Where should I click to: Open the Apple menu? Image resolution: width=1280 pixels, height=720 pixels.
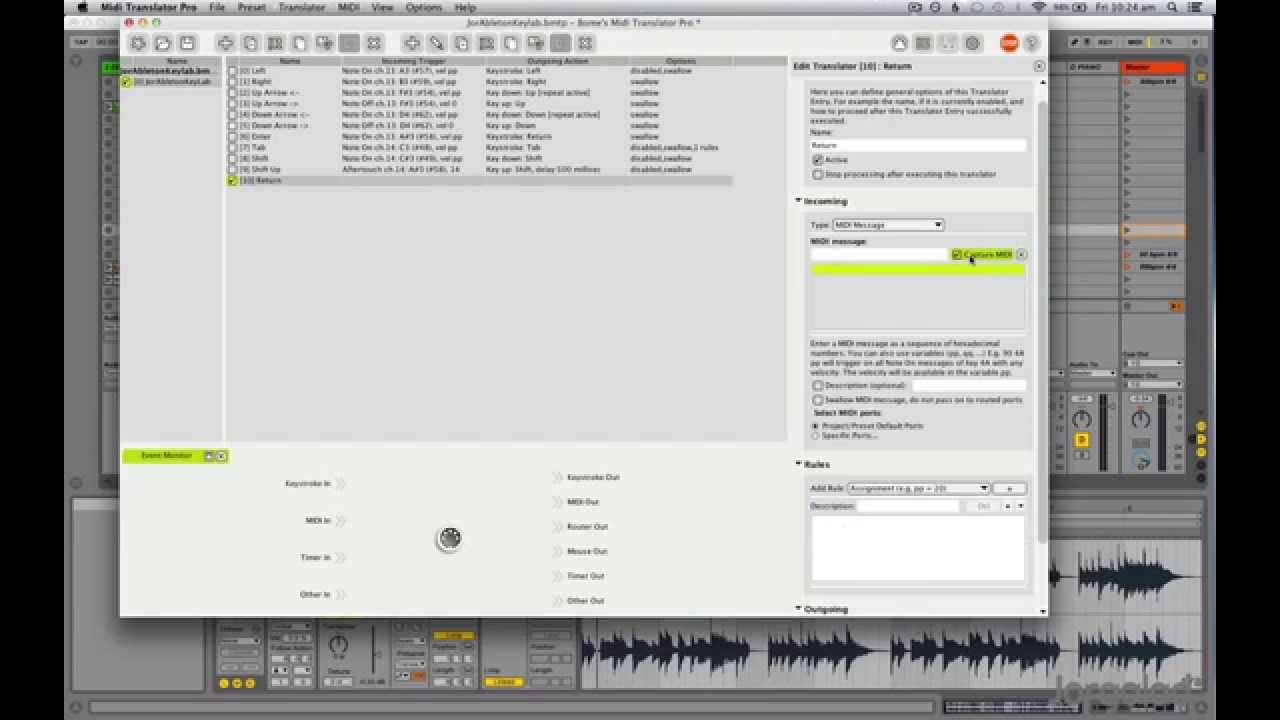82,7
